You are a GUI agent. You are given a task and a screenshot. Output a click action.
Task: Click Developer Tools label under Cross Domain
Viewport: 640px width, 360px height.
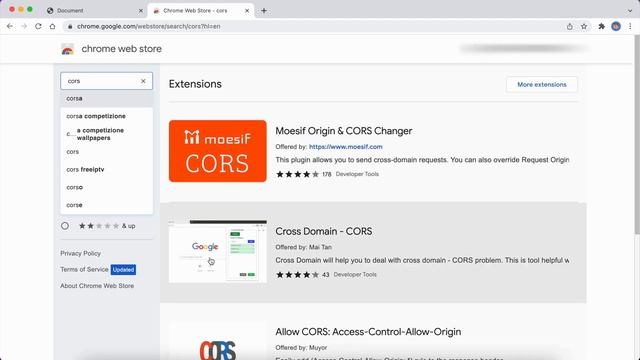[x=355, y=274]
